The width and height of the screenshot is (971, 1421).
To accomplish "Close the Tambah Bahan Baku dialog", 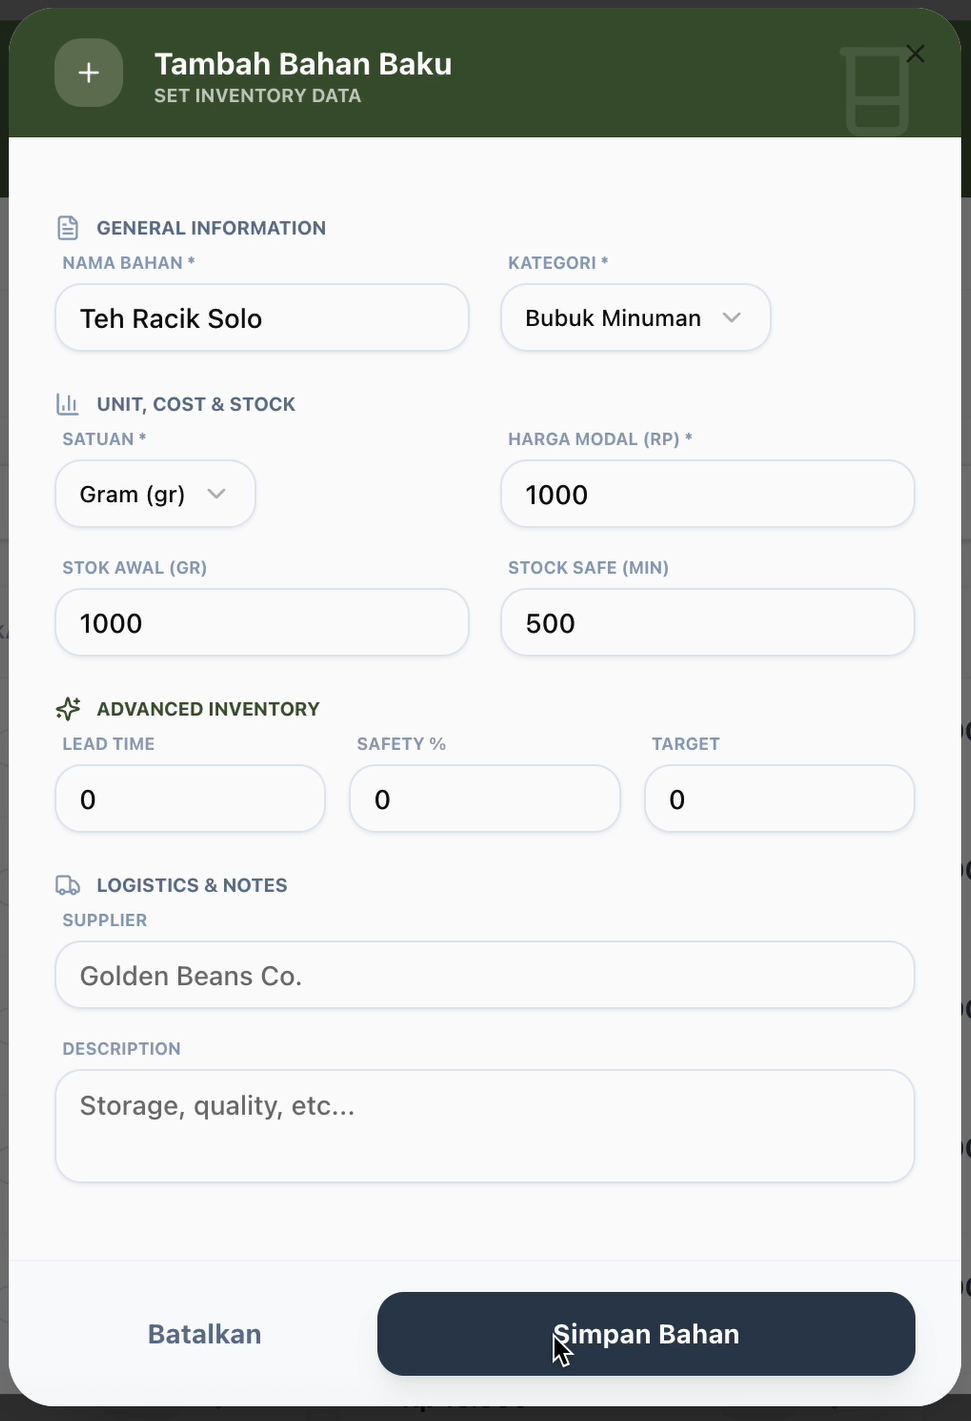I will pyautogui.click(x=915, y=54).
